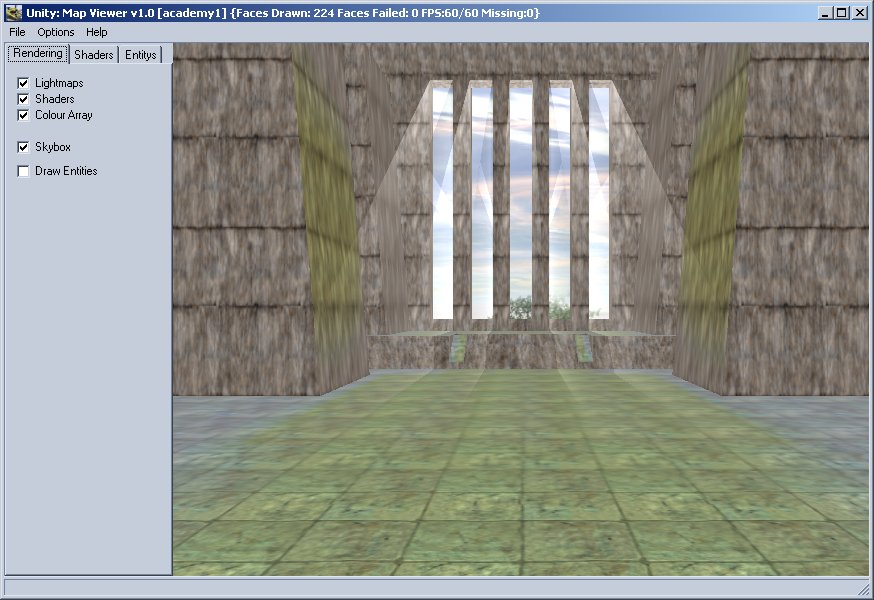Click the green tiled floor in the viewport

[x=520, y=480]
